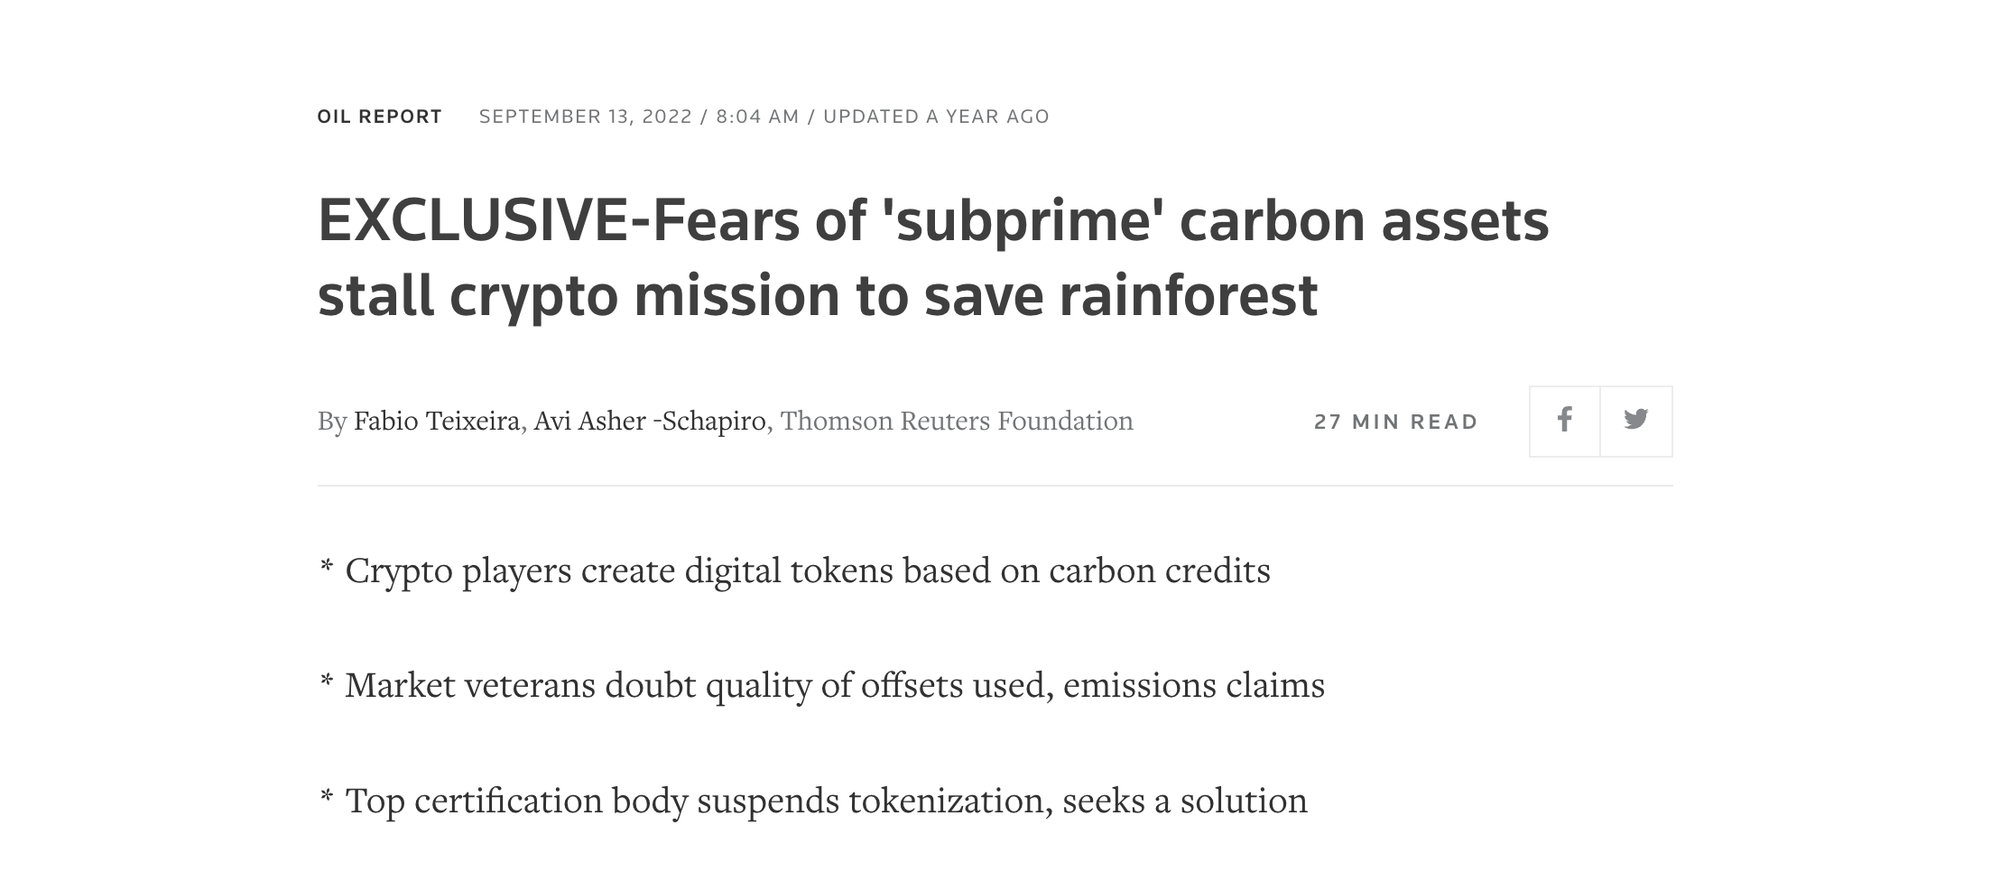Click the 27 MIN READ label
Screen dimensions: 2000x872
[1396, 422]
